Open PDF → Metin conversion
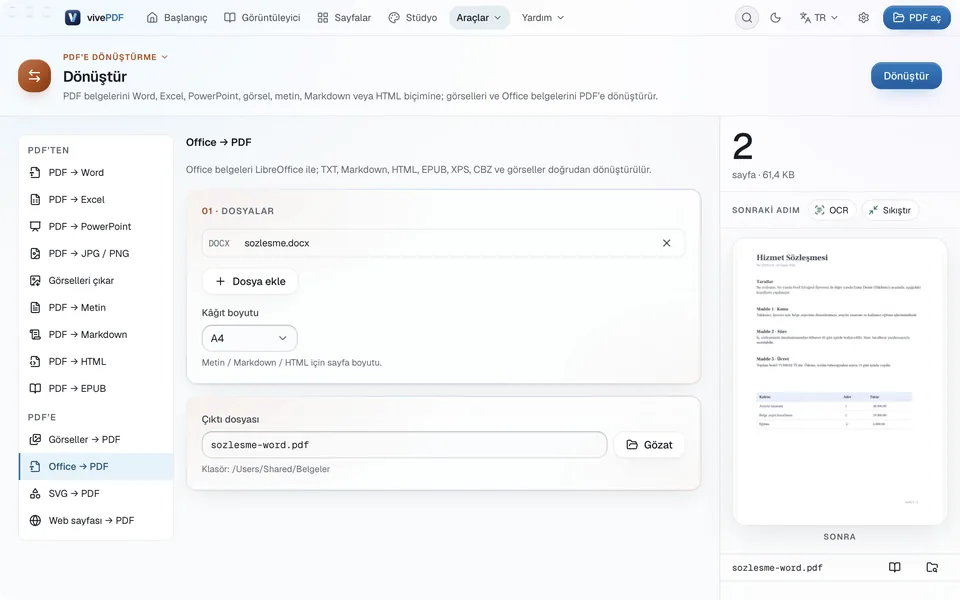The height and width of the screenshot is (600, 960). pos(96,307)
